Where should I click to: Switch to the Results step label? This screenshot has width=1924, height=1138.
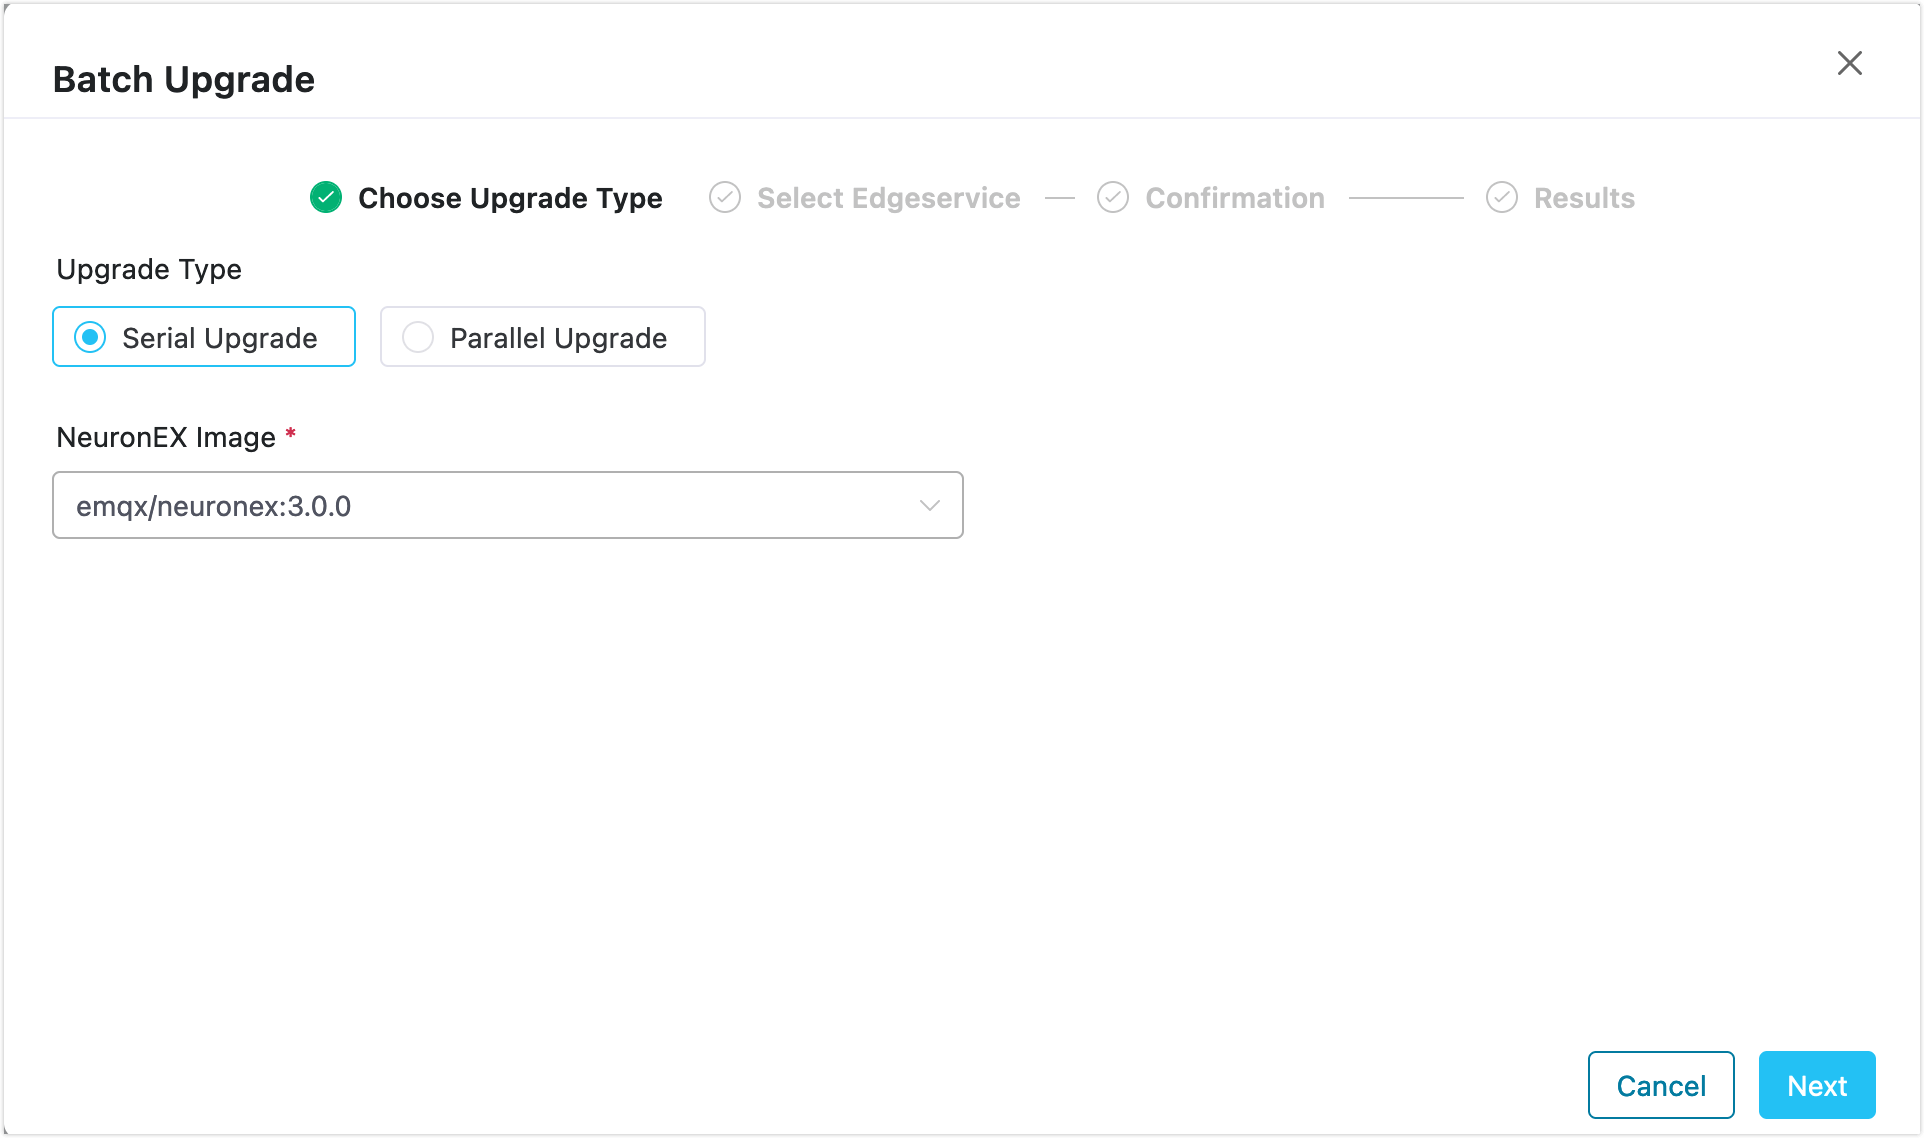(x=1584, y=198)
